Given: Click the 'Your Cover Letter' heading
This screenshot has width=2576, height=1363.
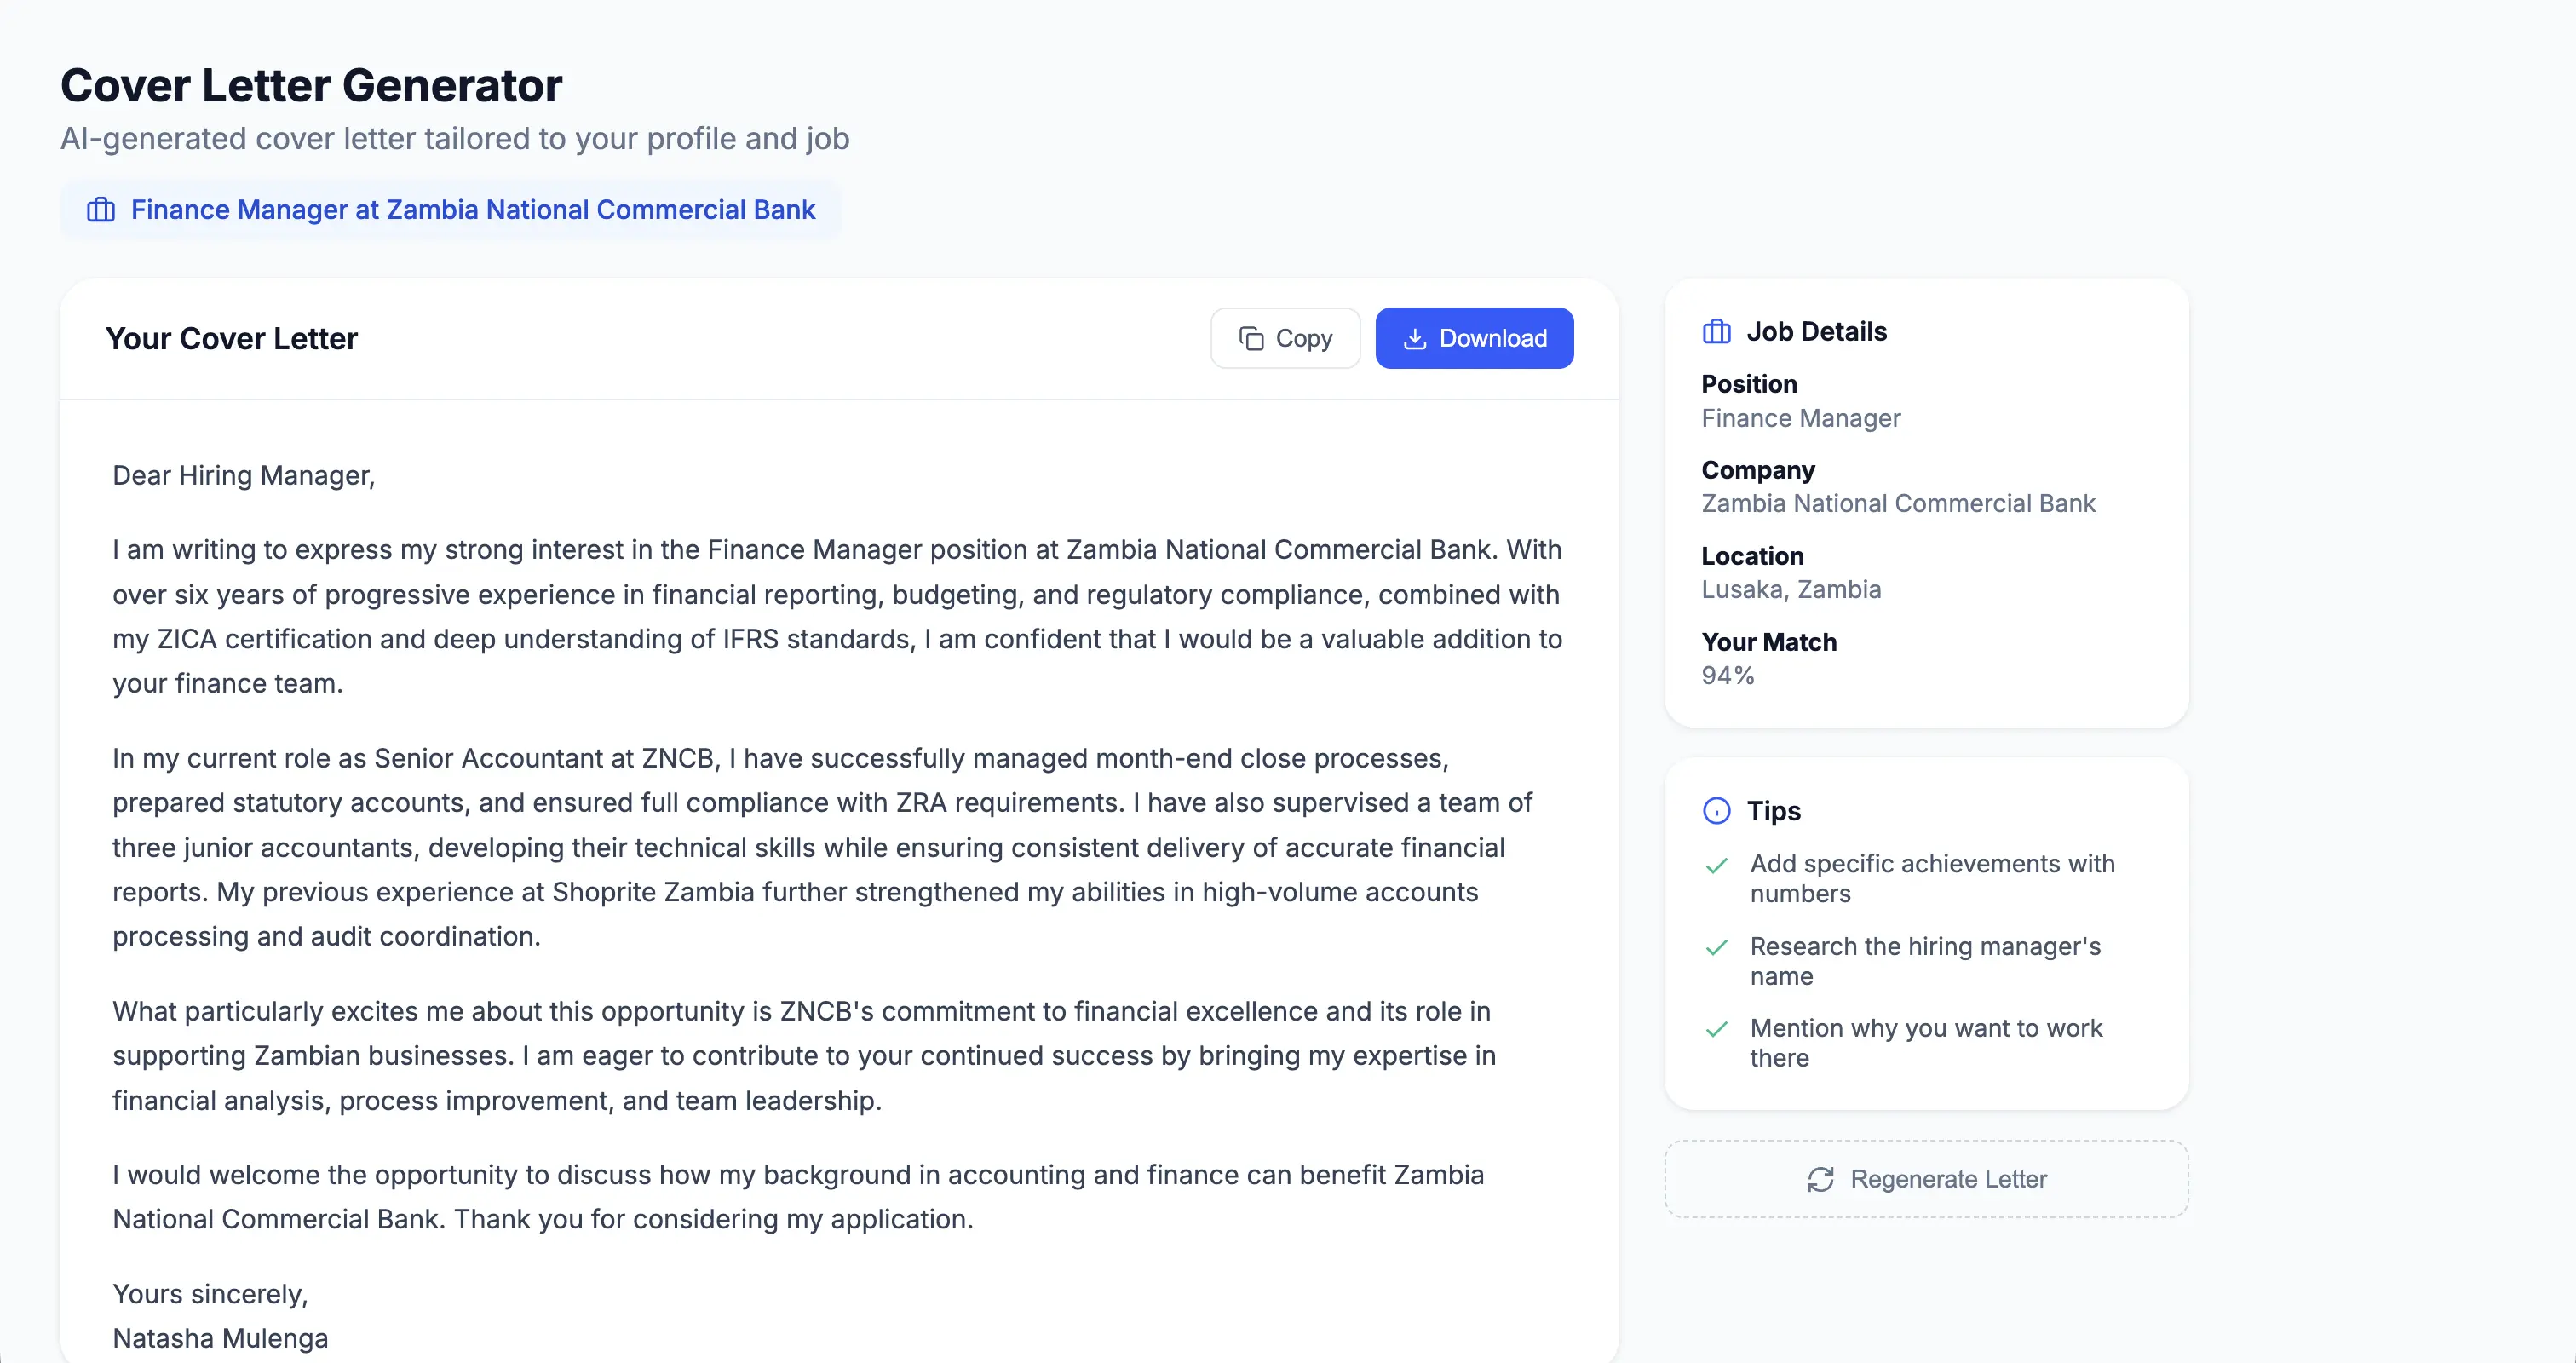Looking at the screenshot, I should [x=231, y=339].
